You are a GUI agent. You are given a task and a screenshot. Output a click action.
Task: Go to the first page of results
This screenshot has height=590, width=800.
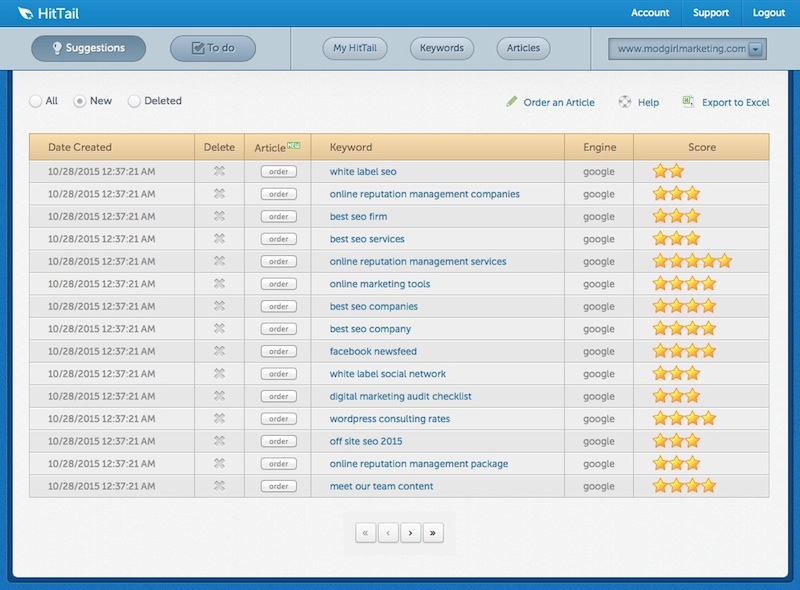click(x=365, y=533)
